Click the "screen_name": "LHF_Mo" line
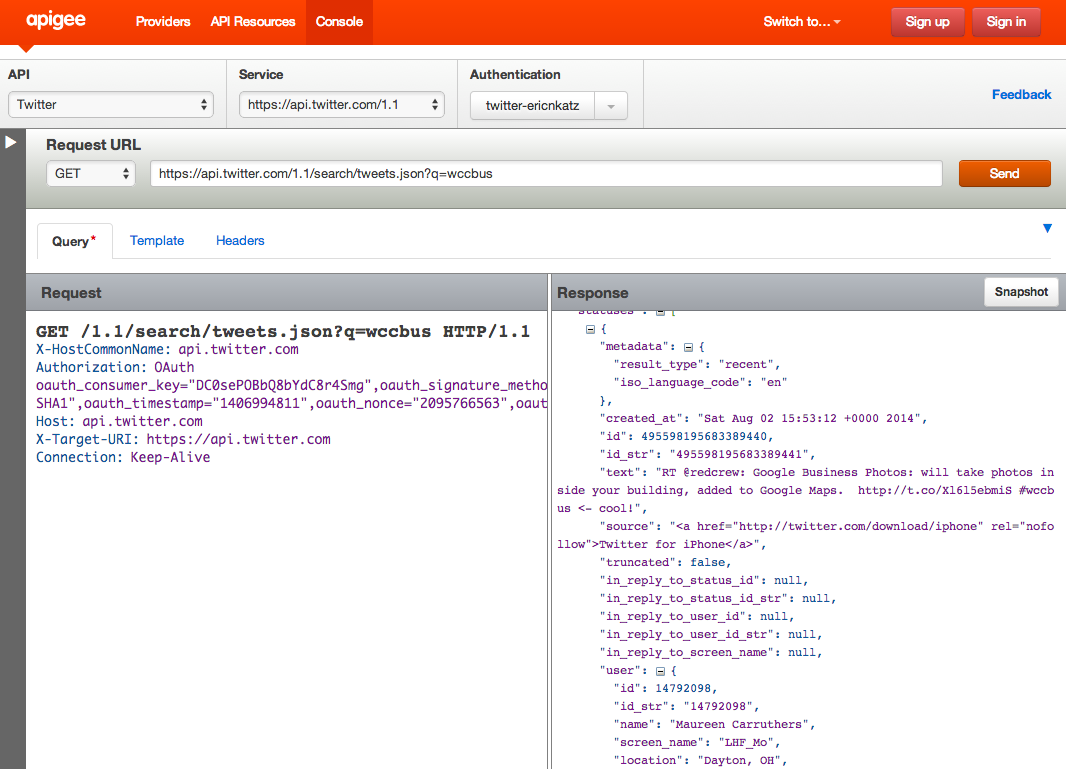The width and height of the screenshot is (1066, 769). (697, 742)
